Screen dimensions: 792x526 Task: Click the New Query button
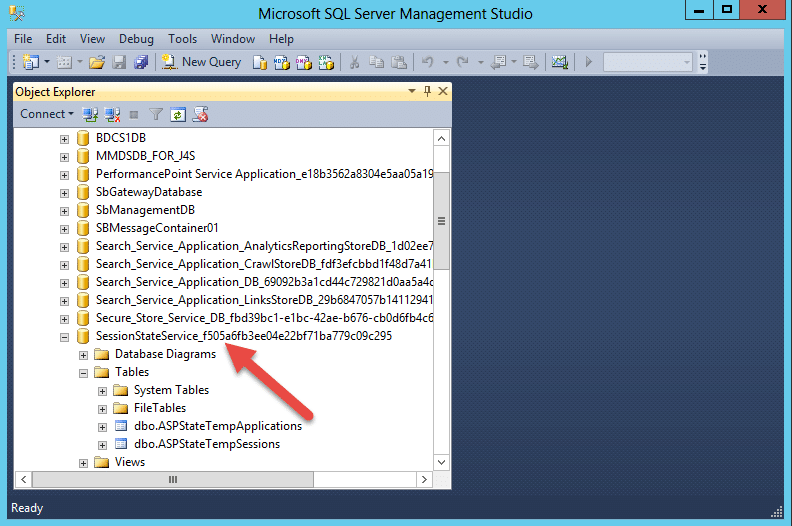click(202, 62)
